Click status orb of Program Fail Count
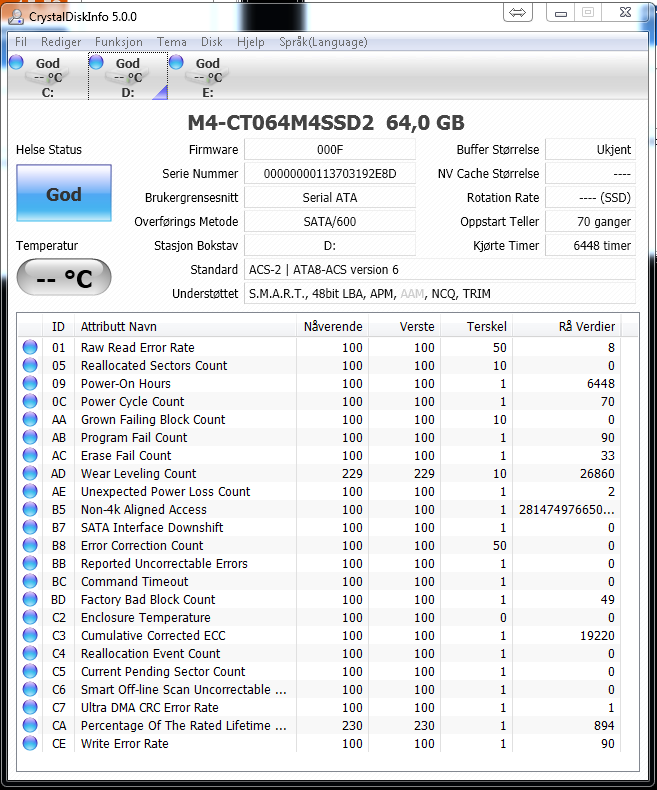Screen dimensions: 657x790 [x=30, y=437]
